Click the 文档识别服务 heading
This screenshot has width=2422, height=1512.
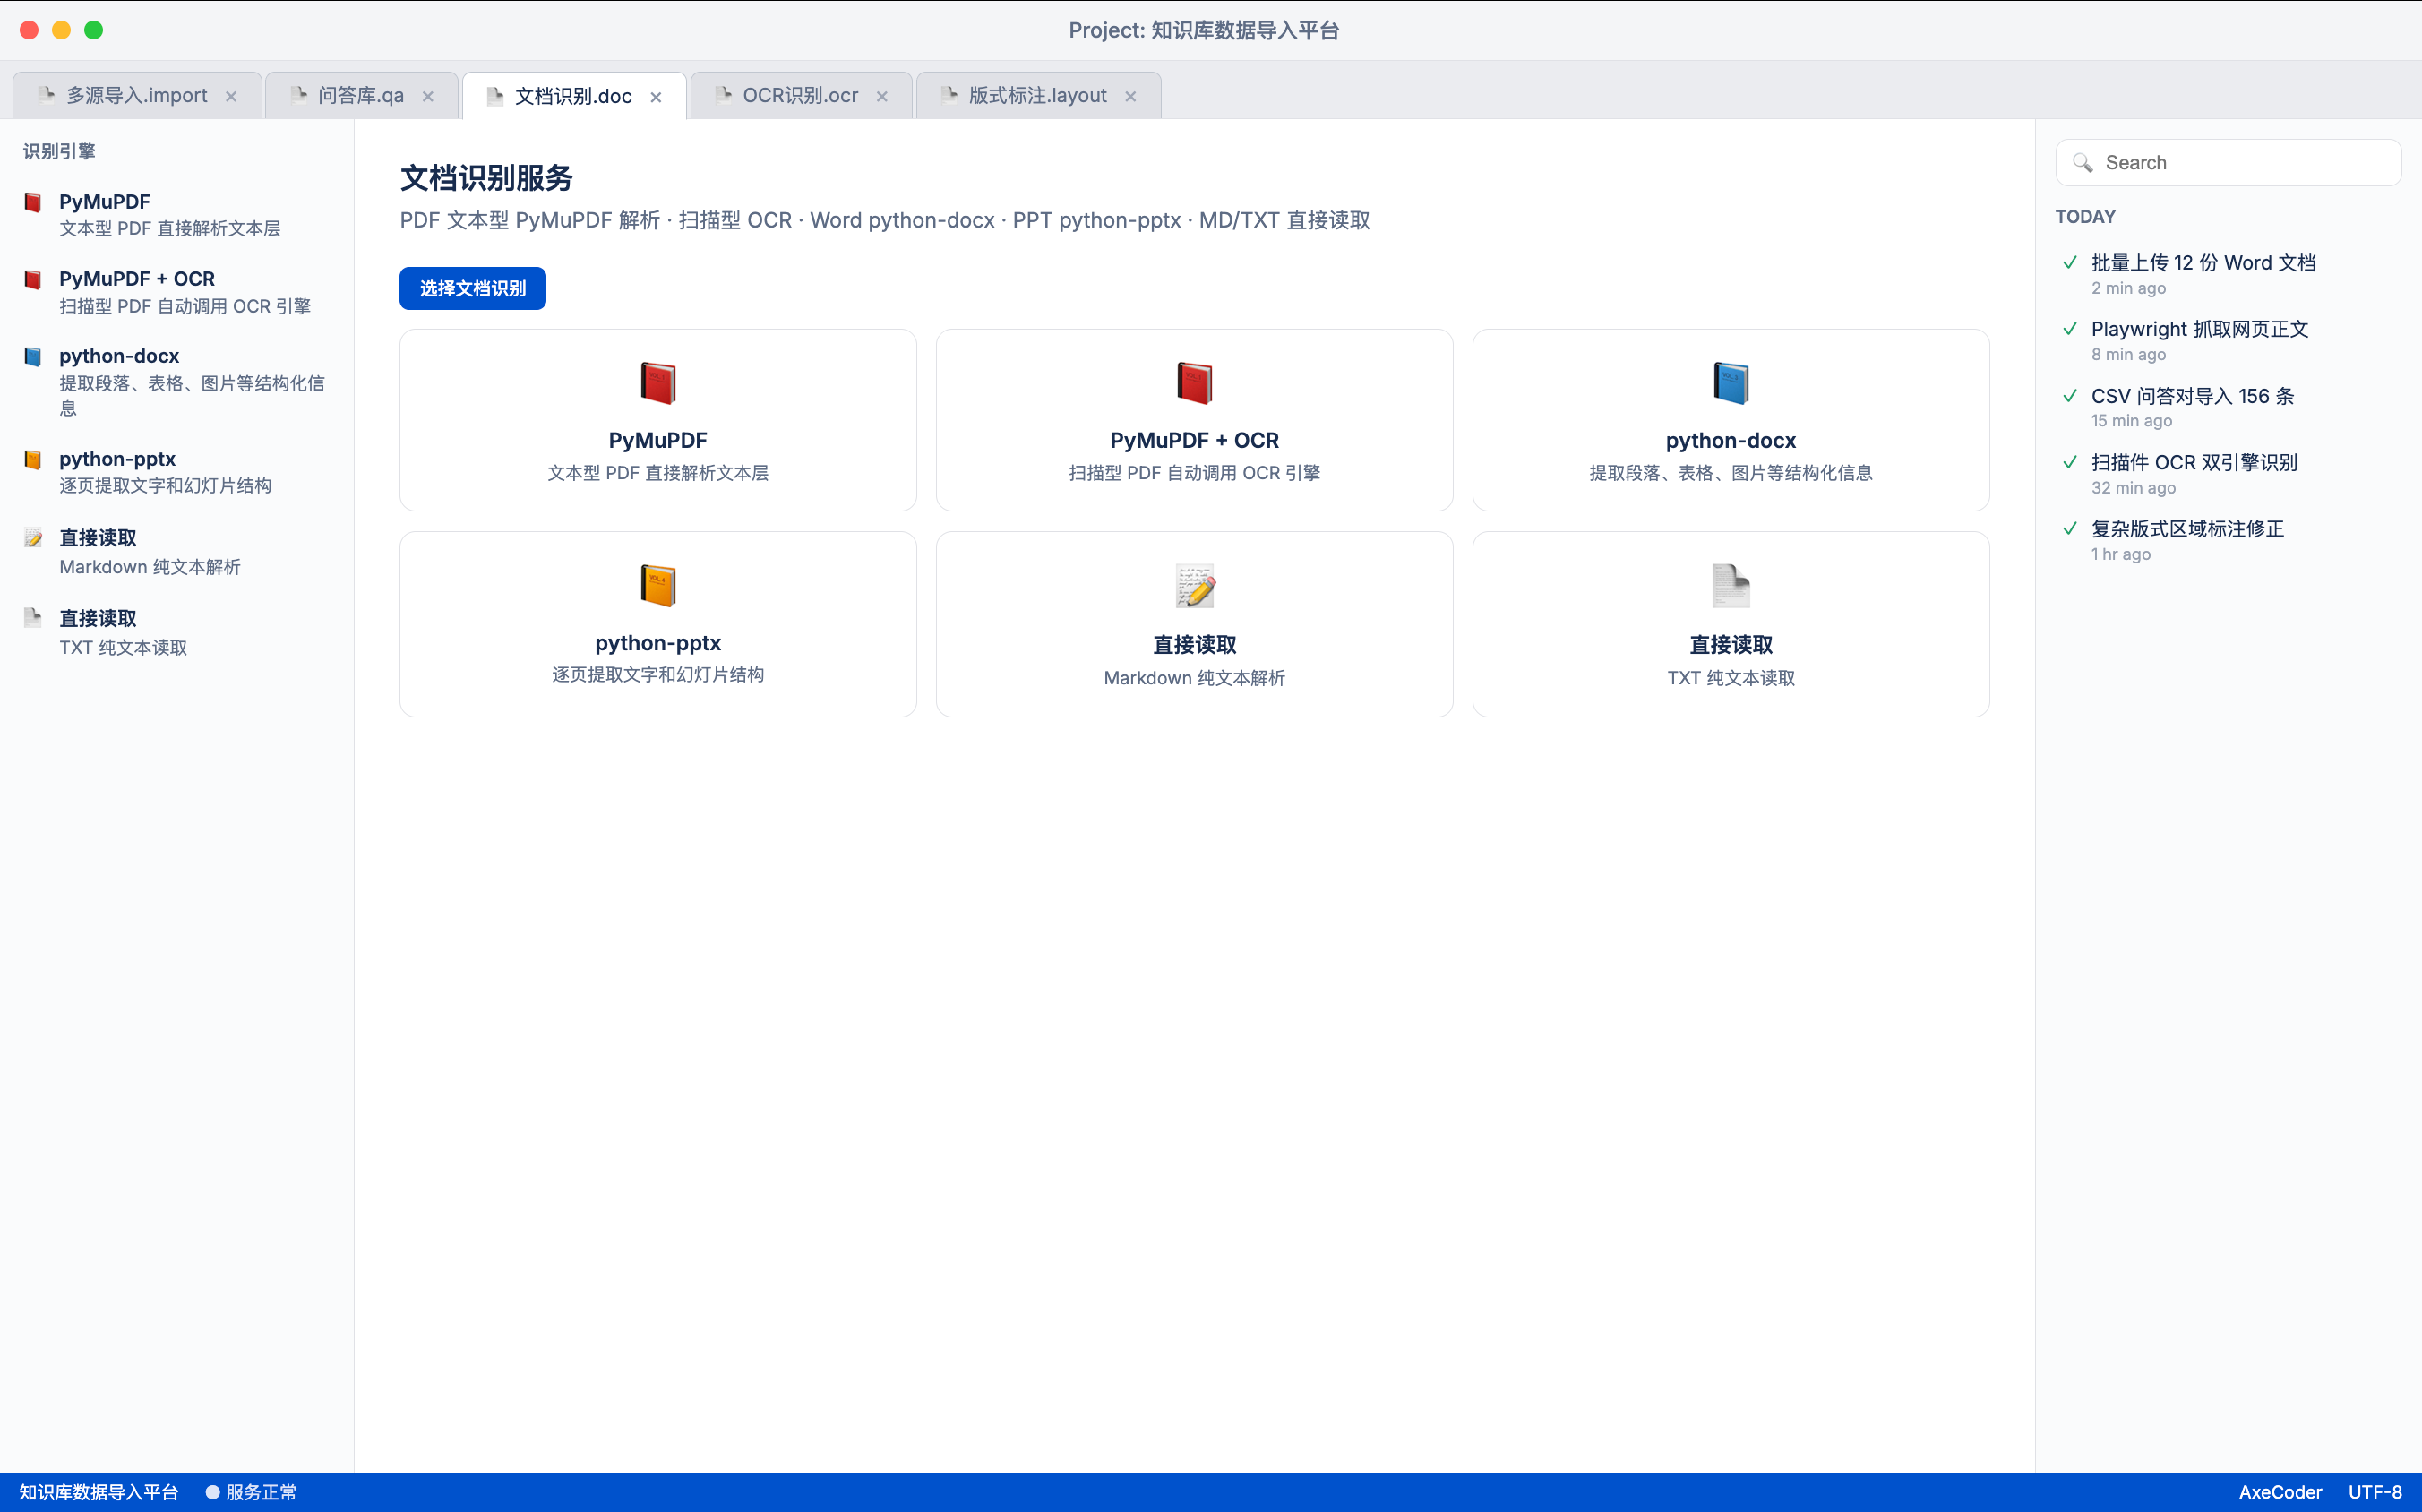(486, 178)
